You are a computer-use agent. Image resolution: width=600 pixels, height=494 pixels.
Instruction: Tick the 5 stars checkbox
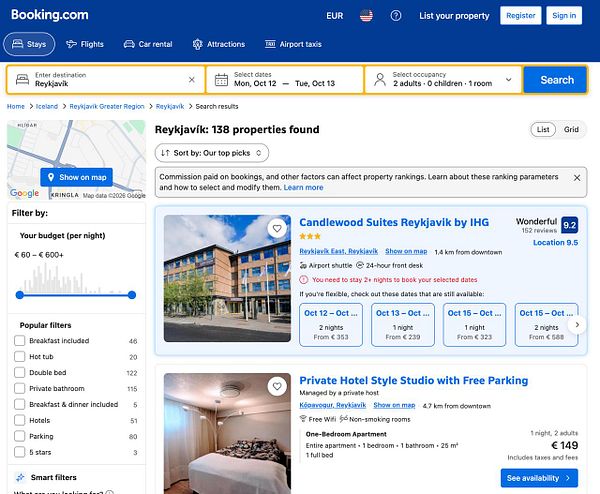20,452
